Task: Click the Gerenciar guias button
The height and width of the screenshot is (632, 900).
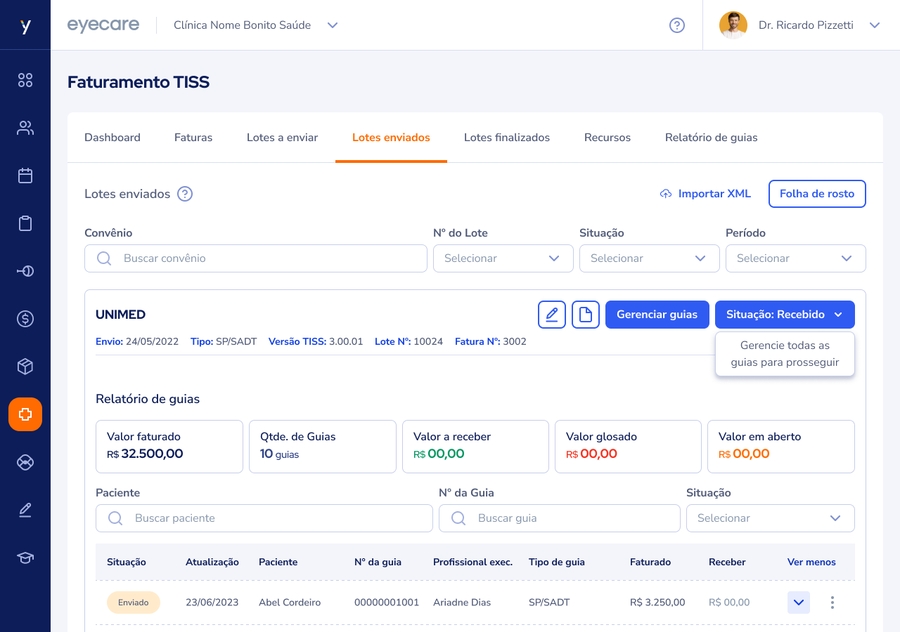Action: (x=657, y=315)
